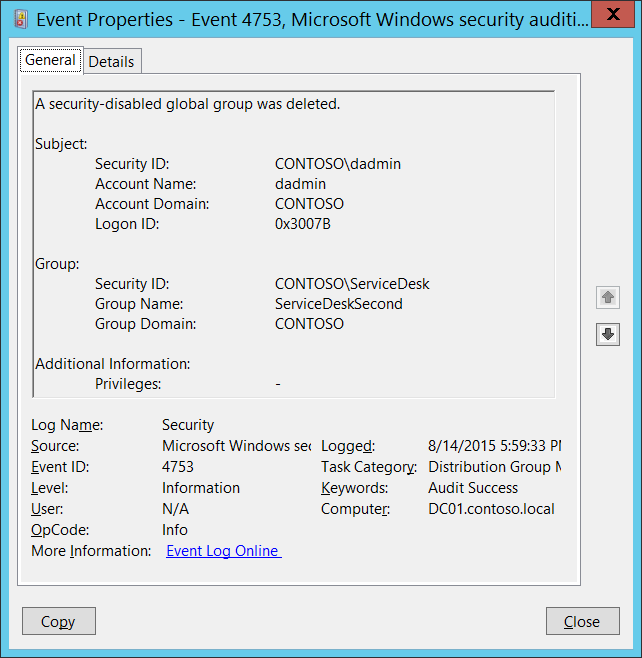
Task: Go to previous event with up arrow
Action: coord(608,297)
